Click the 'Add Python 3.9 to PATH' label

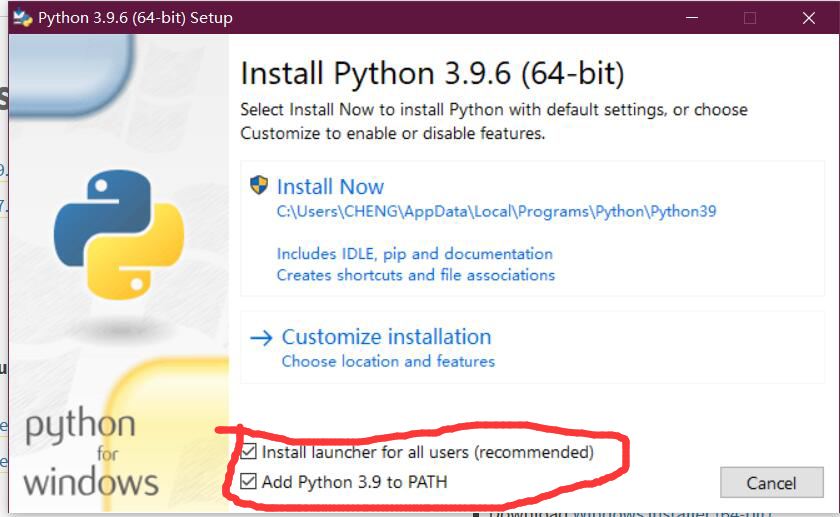(354, 482)
